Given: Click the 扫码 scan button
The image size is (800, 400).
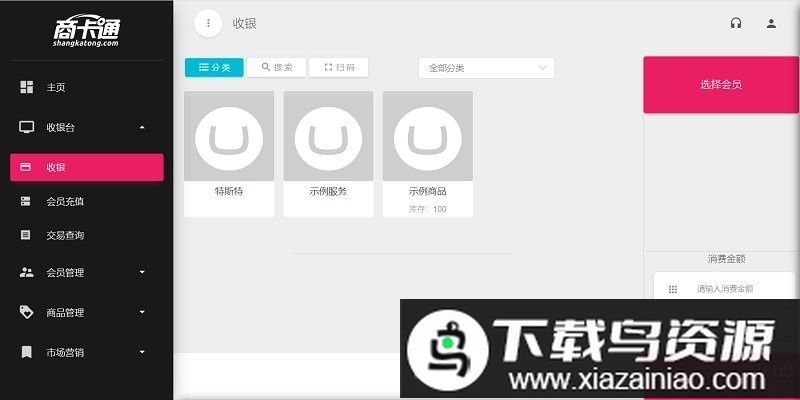Looking at the screenshot, I should (x=339, y=67).
